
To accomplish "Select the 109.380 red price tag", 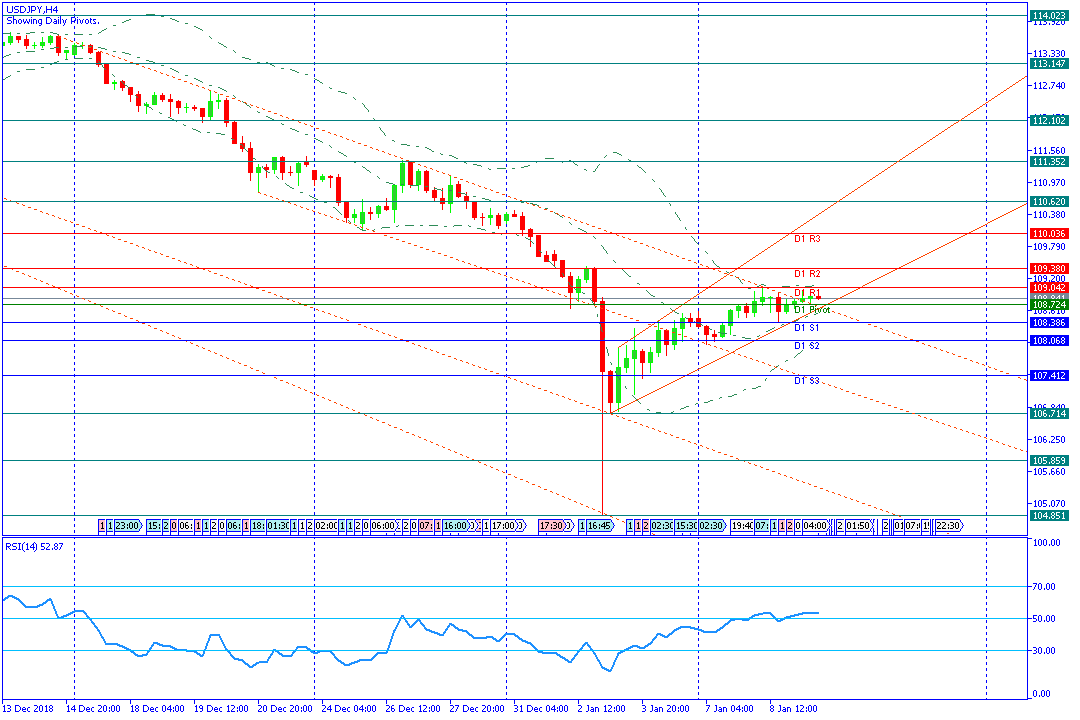I will (x=1048, y=269).
